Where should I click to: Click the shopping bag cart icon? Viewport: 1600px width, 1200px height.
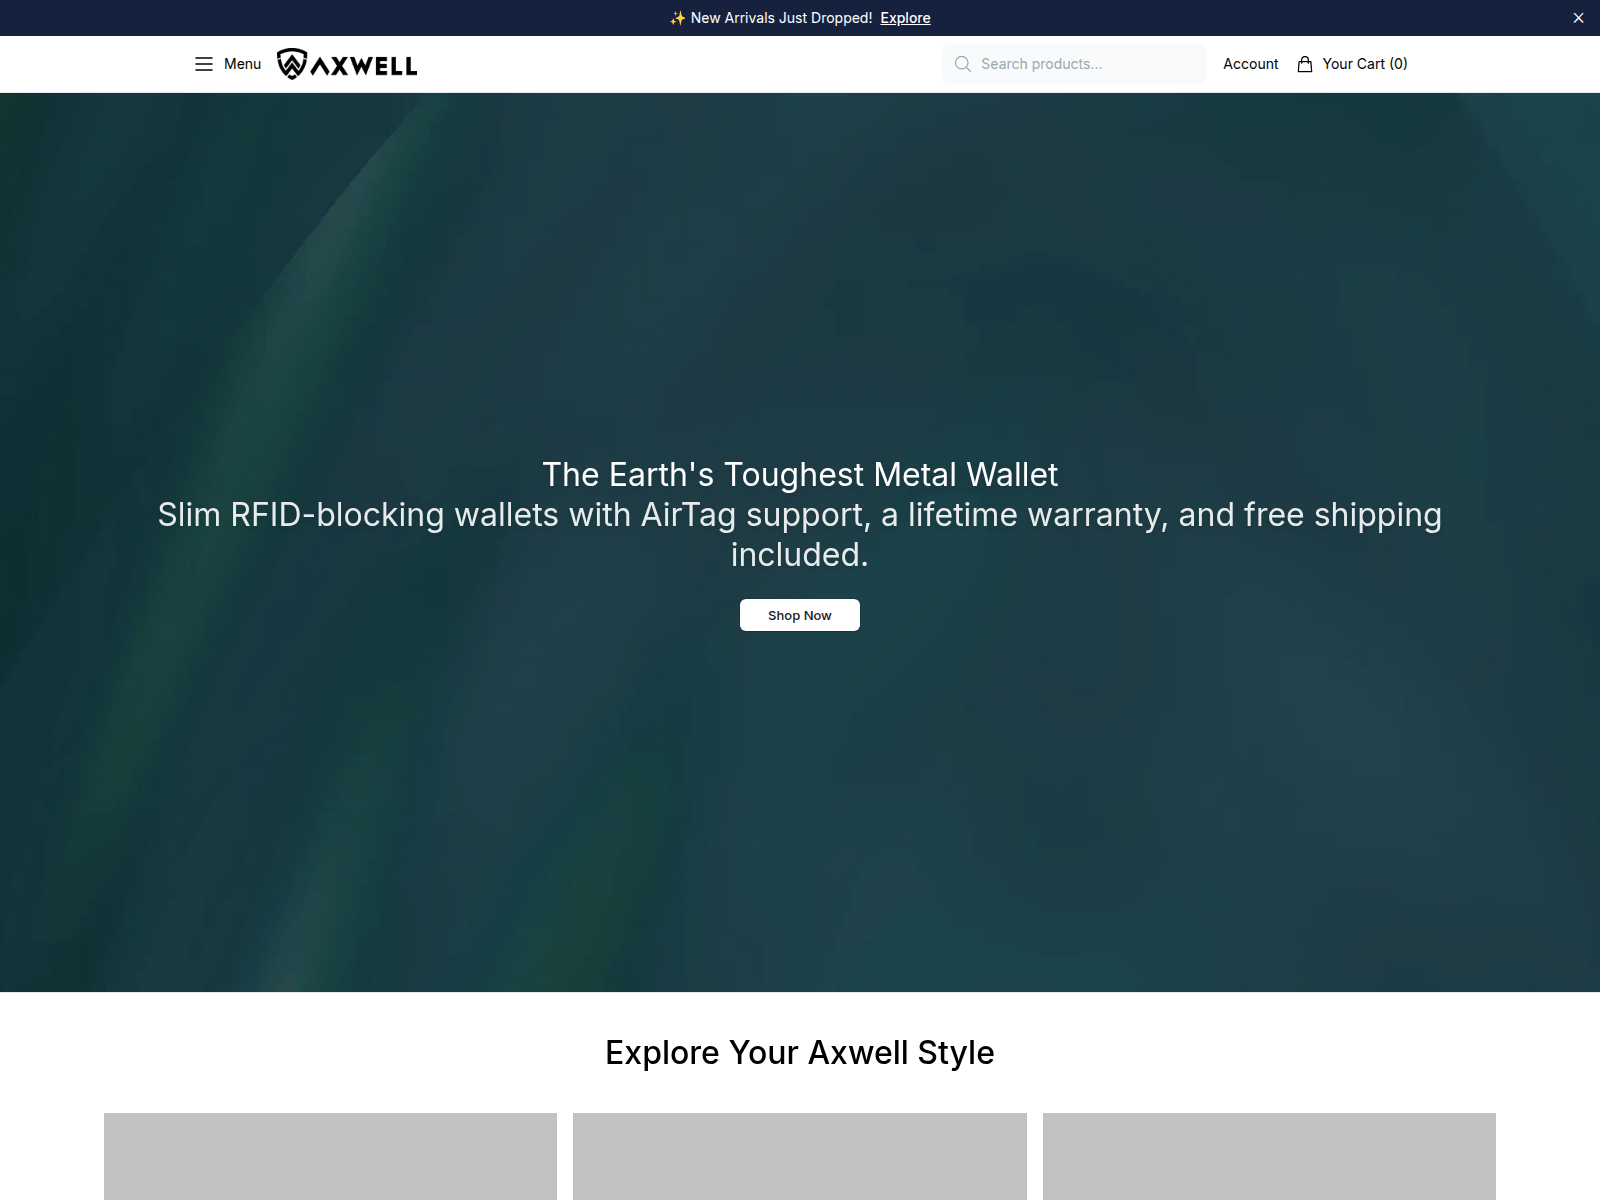1305,64
